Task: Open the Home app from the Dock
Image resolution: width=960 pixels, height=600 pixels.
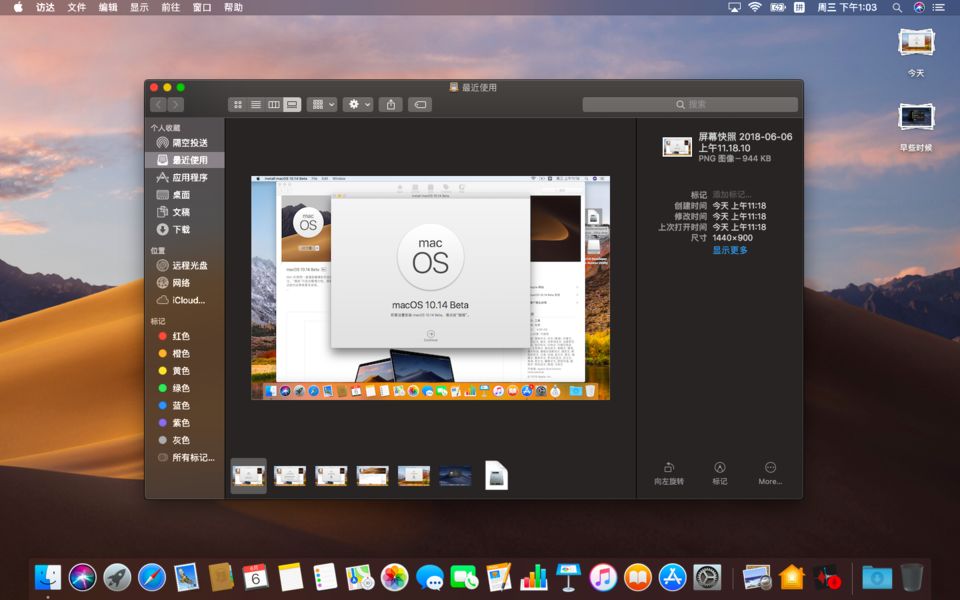Action: tap(792, 577)
